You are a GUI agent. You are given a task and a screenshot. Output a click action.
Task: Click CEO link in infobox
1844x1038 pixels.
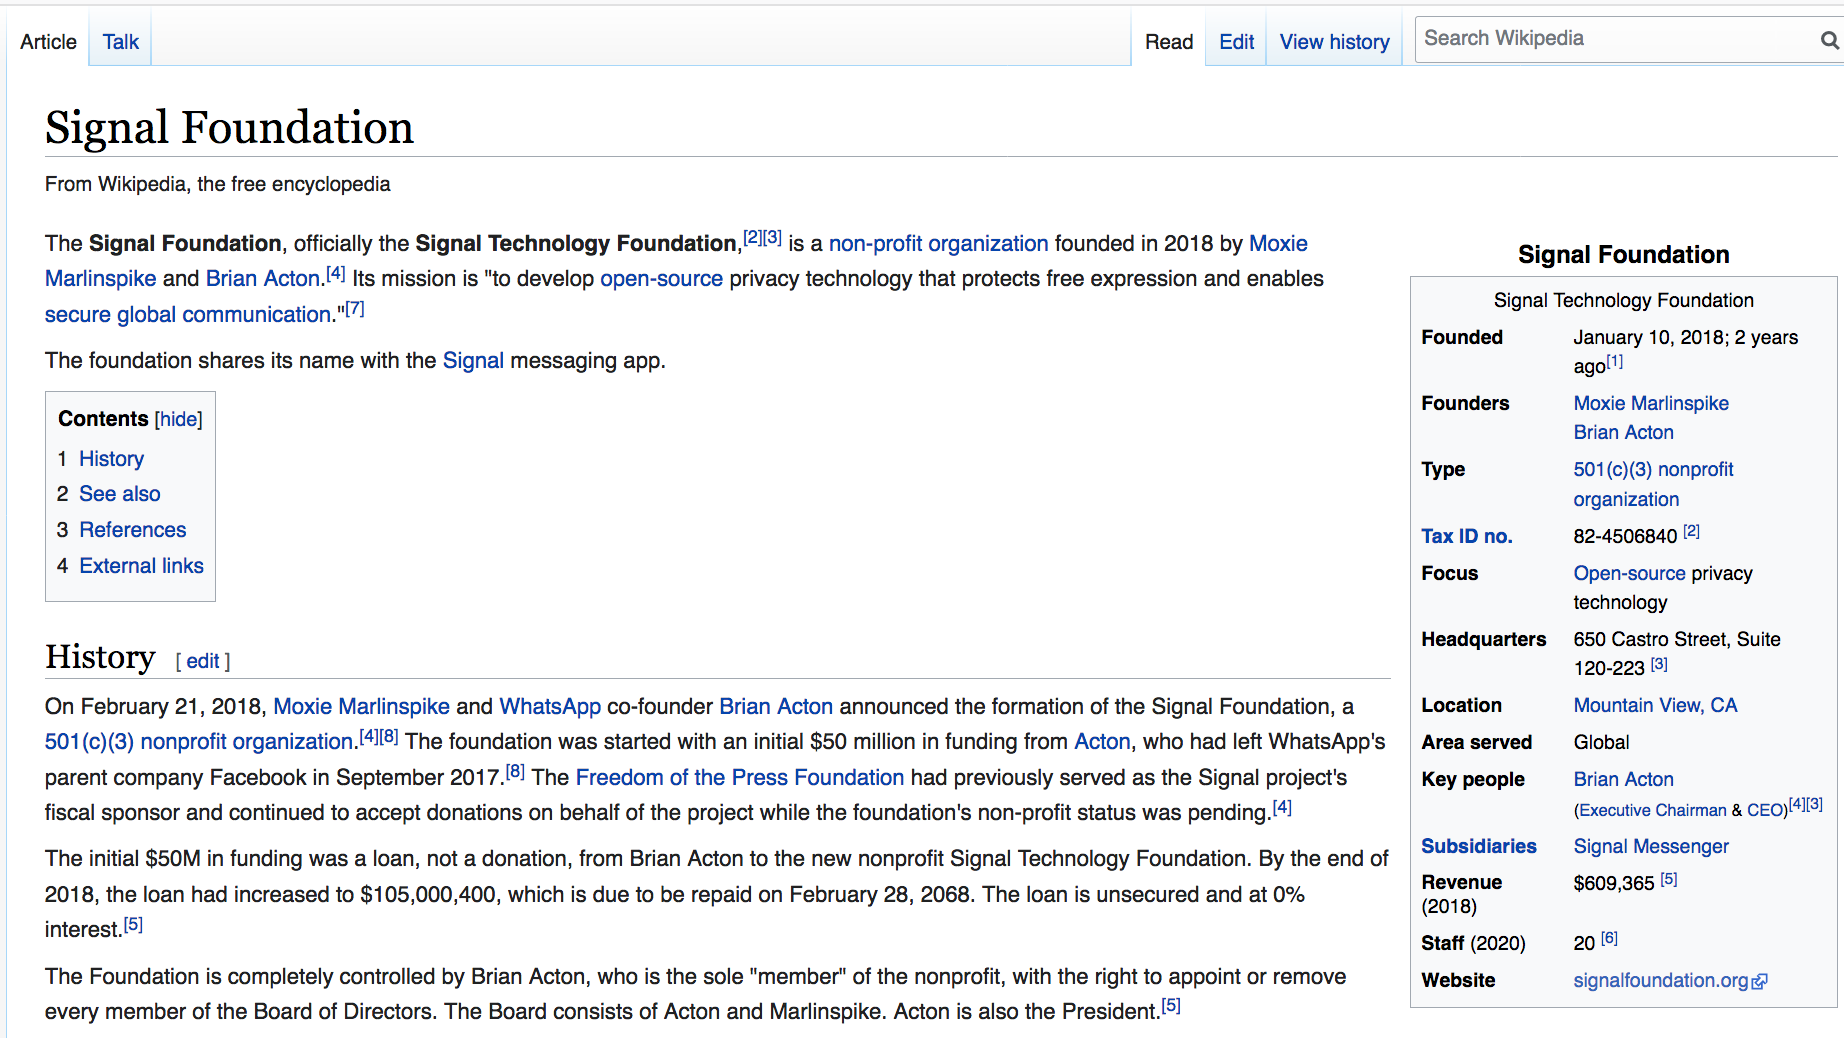[x=1764, y=811]
